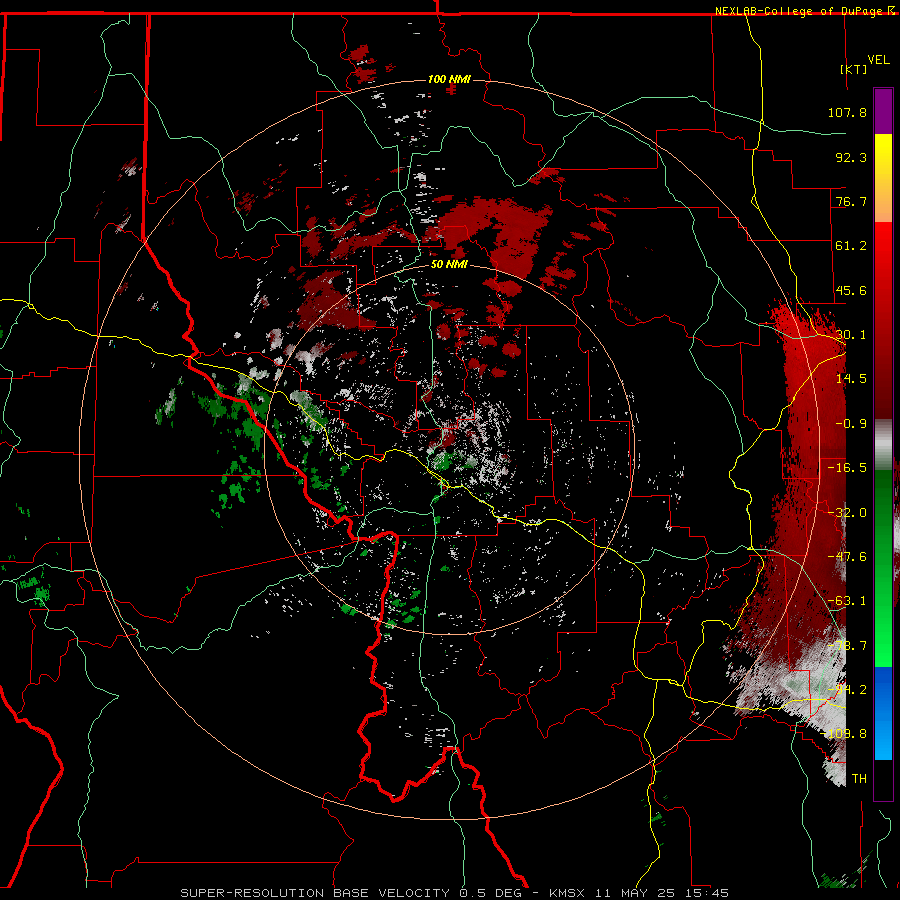Click the -0.9 velocity scale value
This screenshot has width=900, height=900.
click(851, 424)
